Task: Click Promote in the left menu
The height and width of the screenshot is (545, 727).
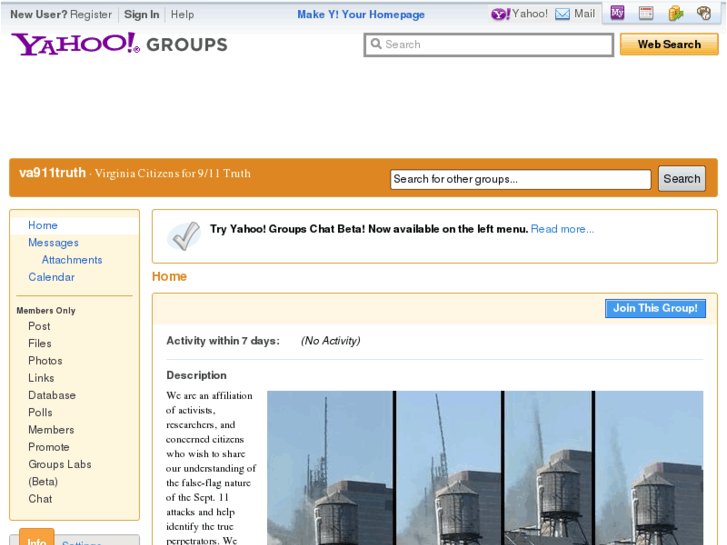Action: point(49,447)
